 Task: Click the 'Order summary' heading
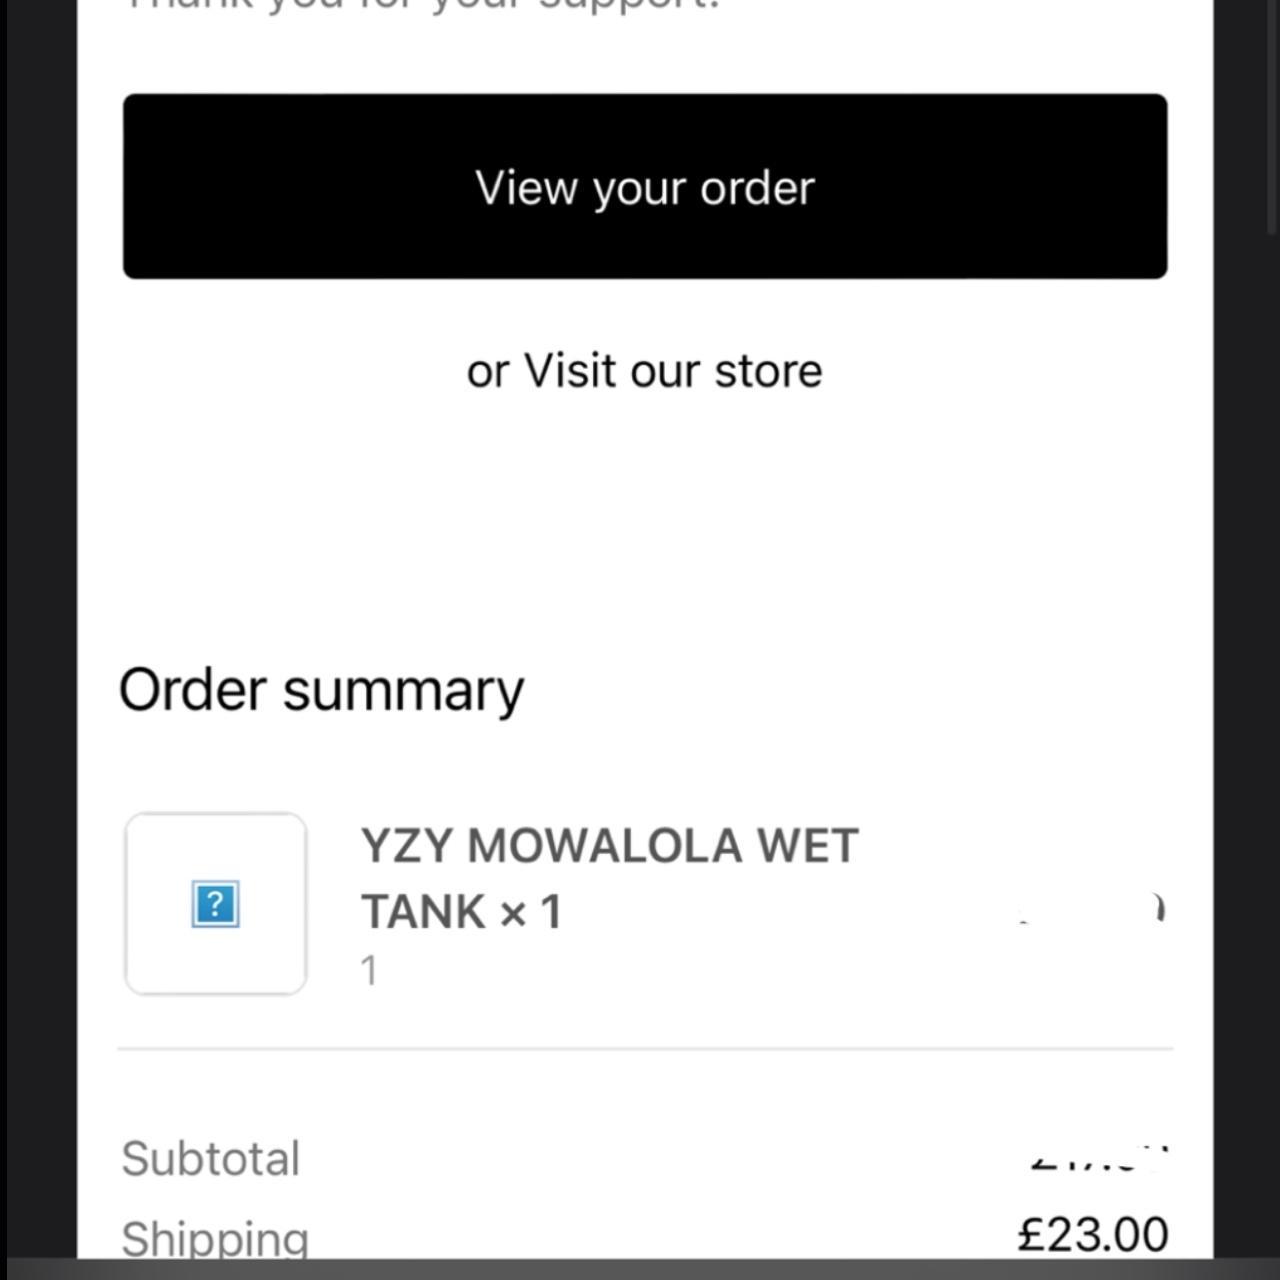(x=322, y=689)
